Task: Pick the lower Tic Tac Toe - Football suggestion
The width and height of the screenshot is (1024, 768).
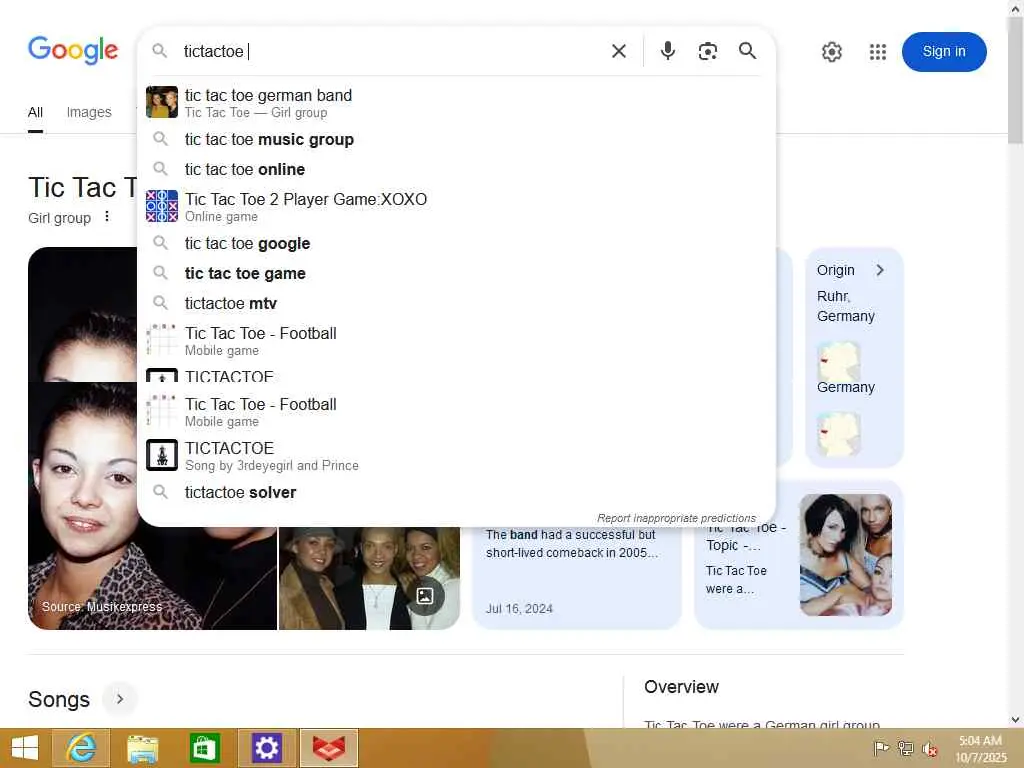Action: click(x=456, y=411)
